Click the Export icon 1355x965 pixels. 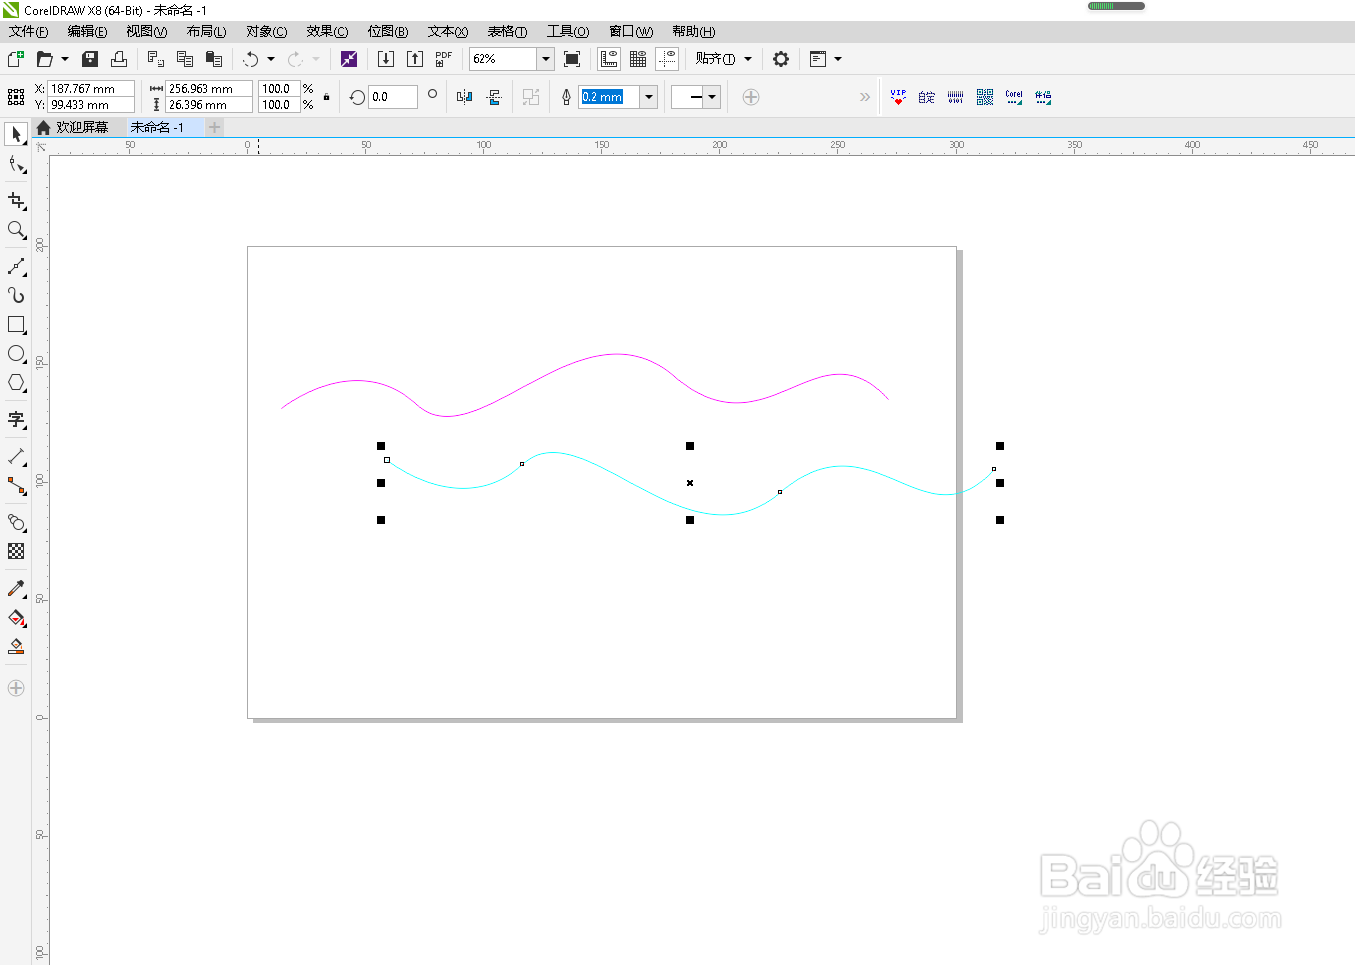point(415,59)
